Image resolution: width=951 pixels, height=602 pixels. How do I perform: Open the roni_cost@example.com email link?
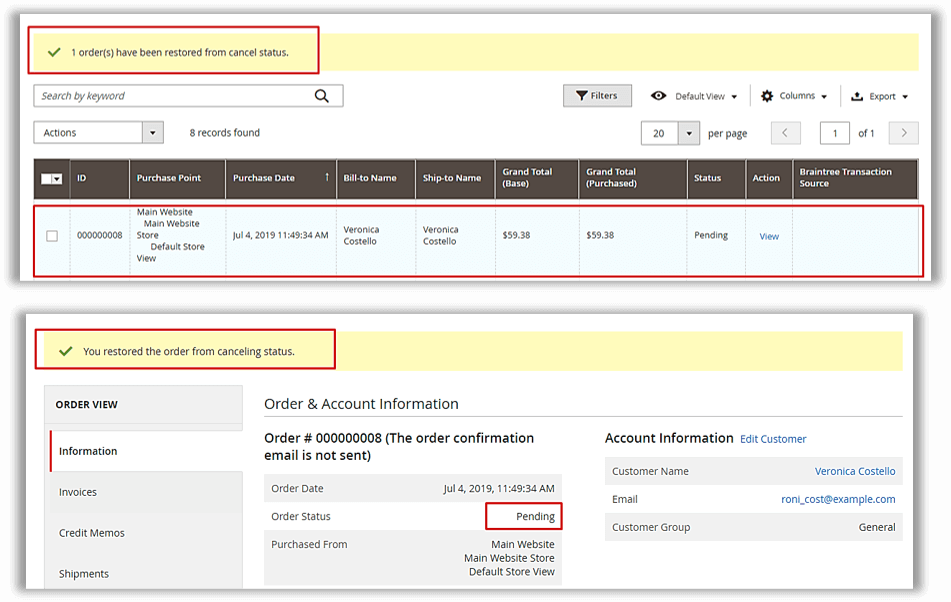pos(838,499)
